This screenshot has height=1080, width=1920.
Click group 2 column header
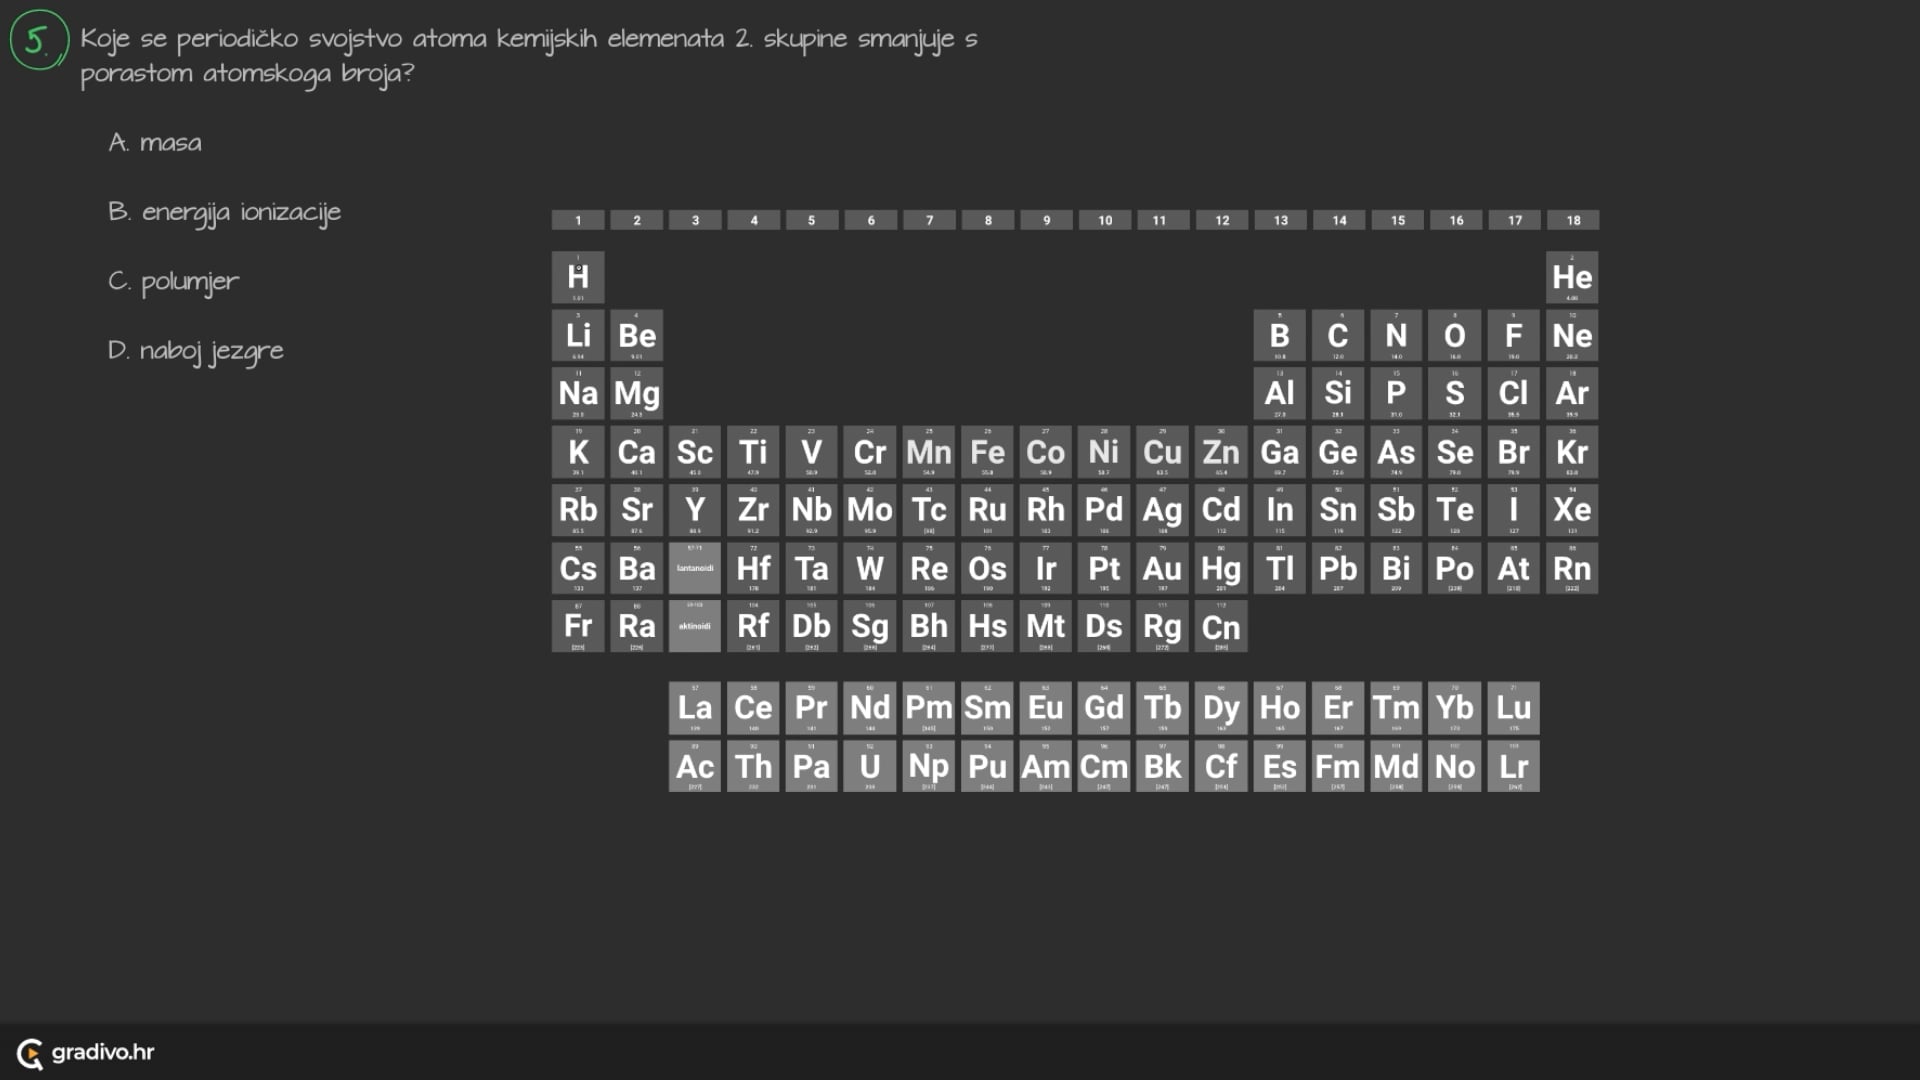(x=637, y=220)
